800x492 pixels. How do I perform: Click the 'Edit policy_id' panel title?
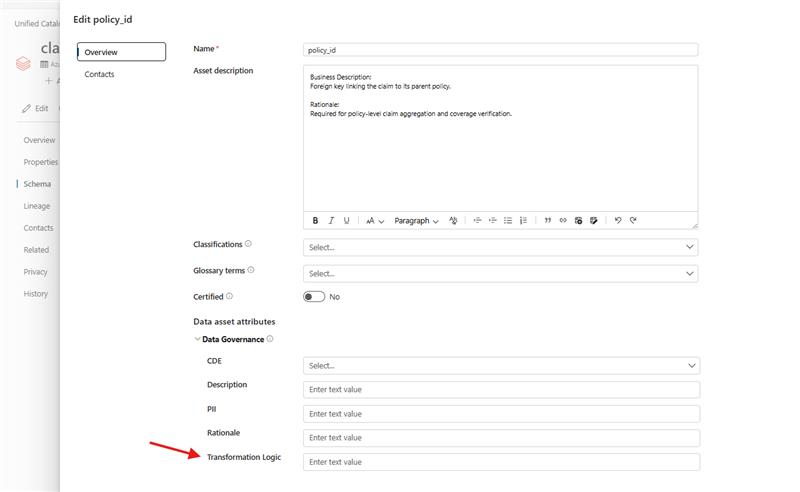tap(103, 19)
